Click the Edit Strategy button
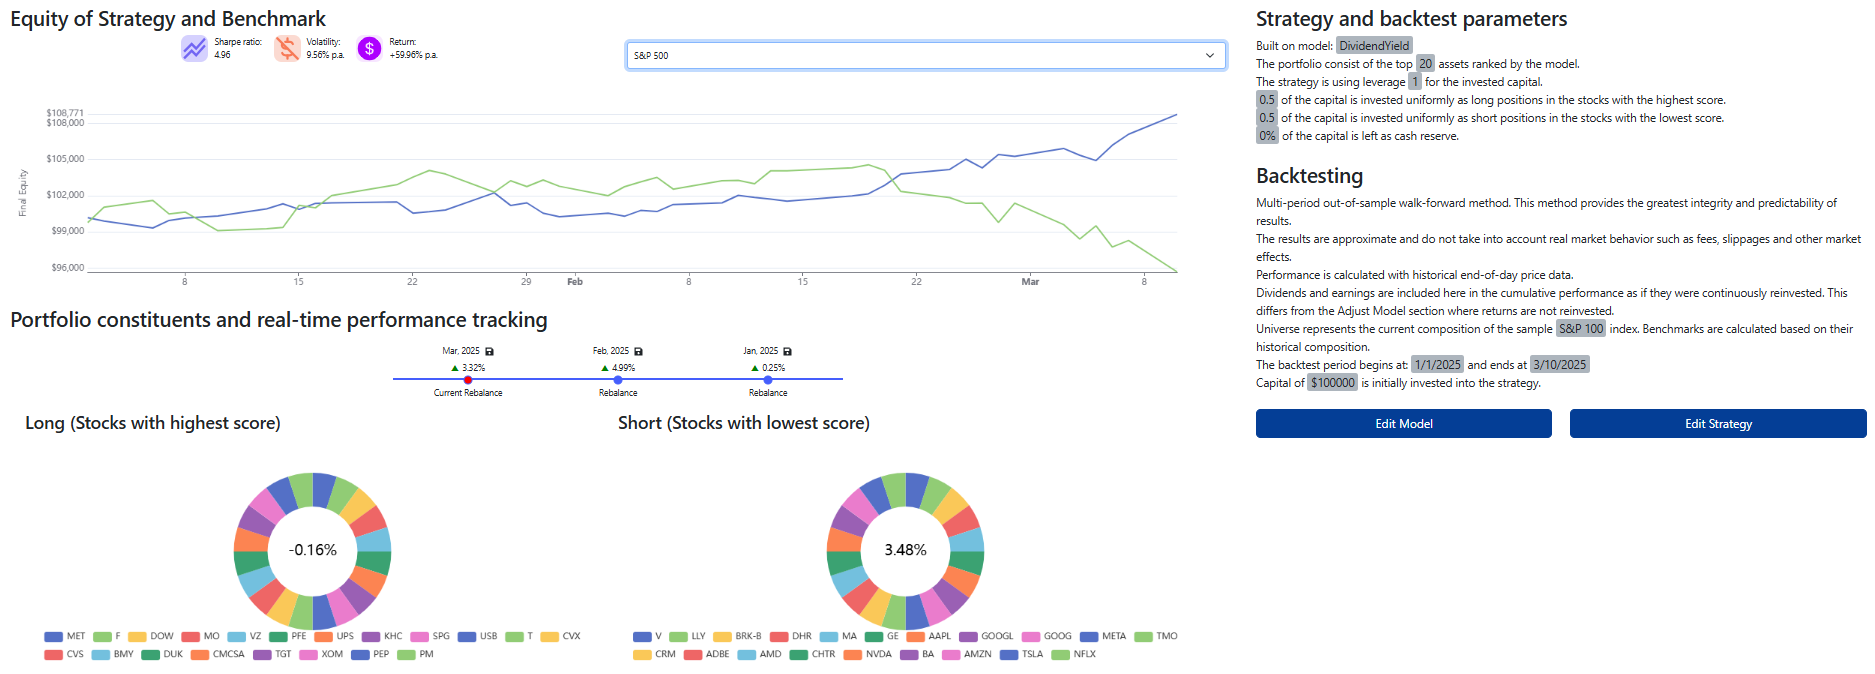This screenshot has width=1875, height=674. pyautogui.click(x=1717, y=424)
